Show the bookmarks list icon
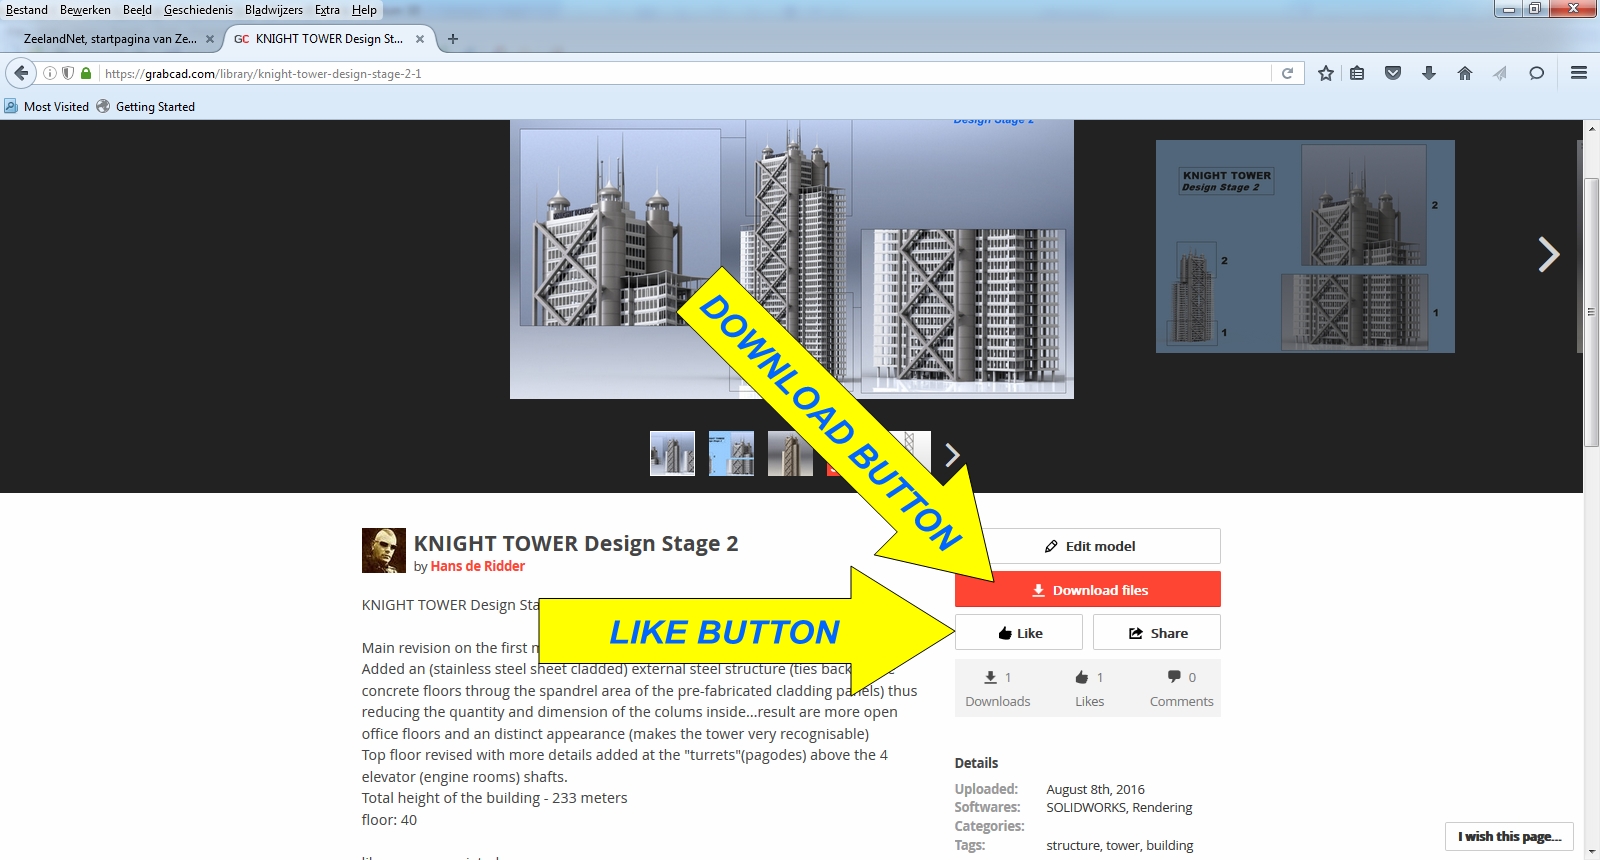1600x860 pixels. click(1357, 73)
